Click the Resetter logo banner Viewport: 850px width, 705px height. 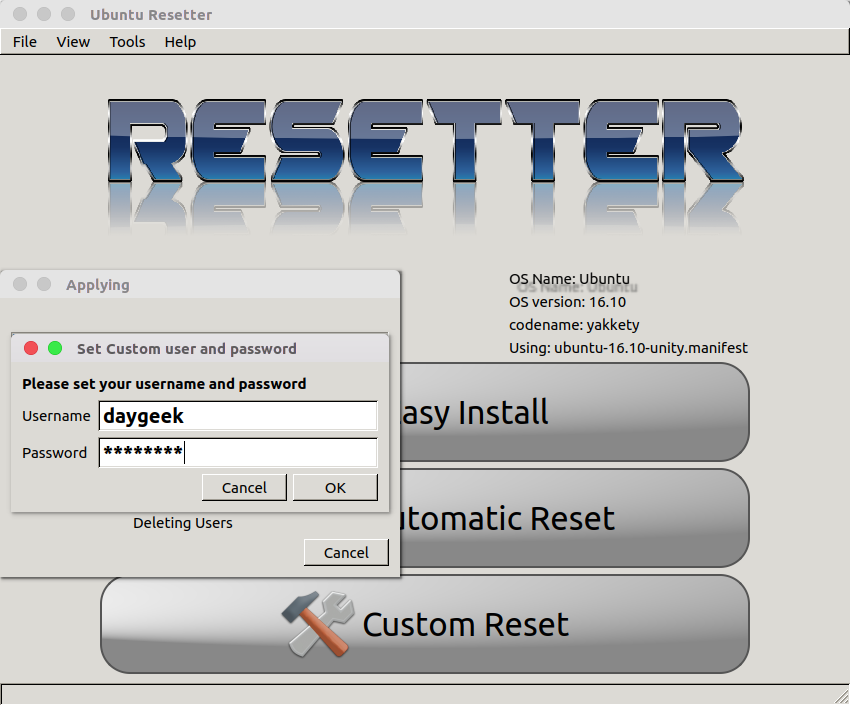(x=426, y=165)
